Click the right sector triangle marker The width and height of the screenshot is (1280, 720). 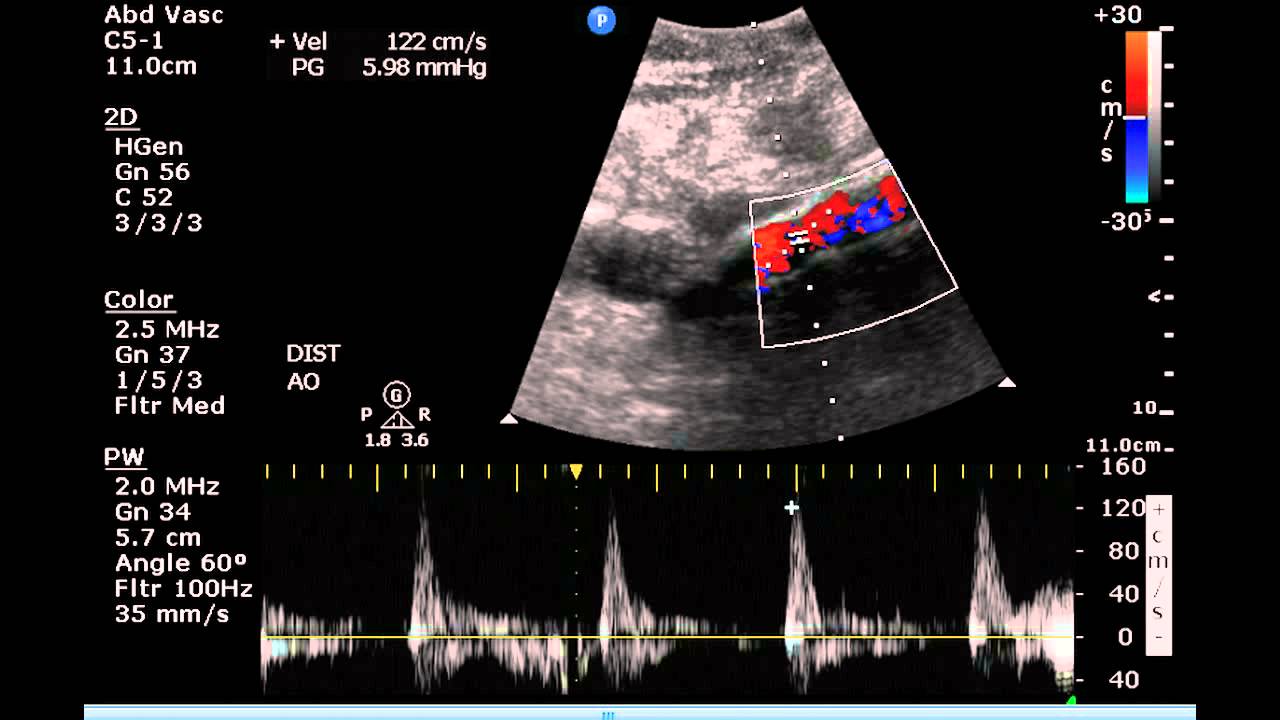(1008, 382)
